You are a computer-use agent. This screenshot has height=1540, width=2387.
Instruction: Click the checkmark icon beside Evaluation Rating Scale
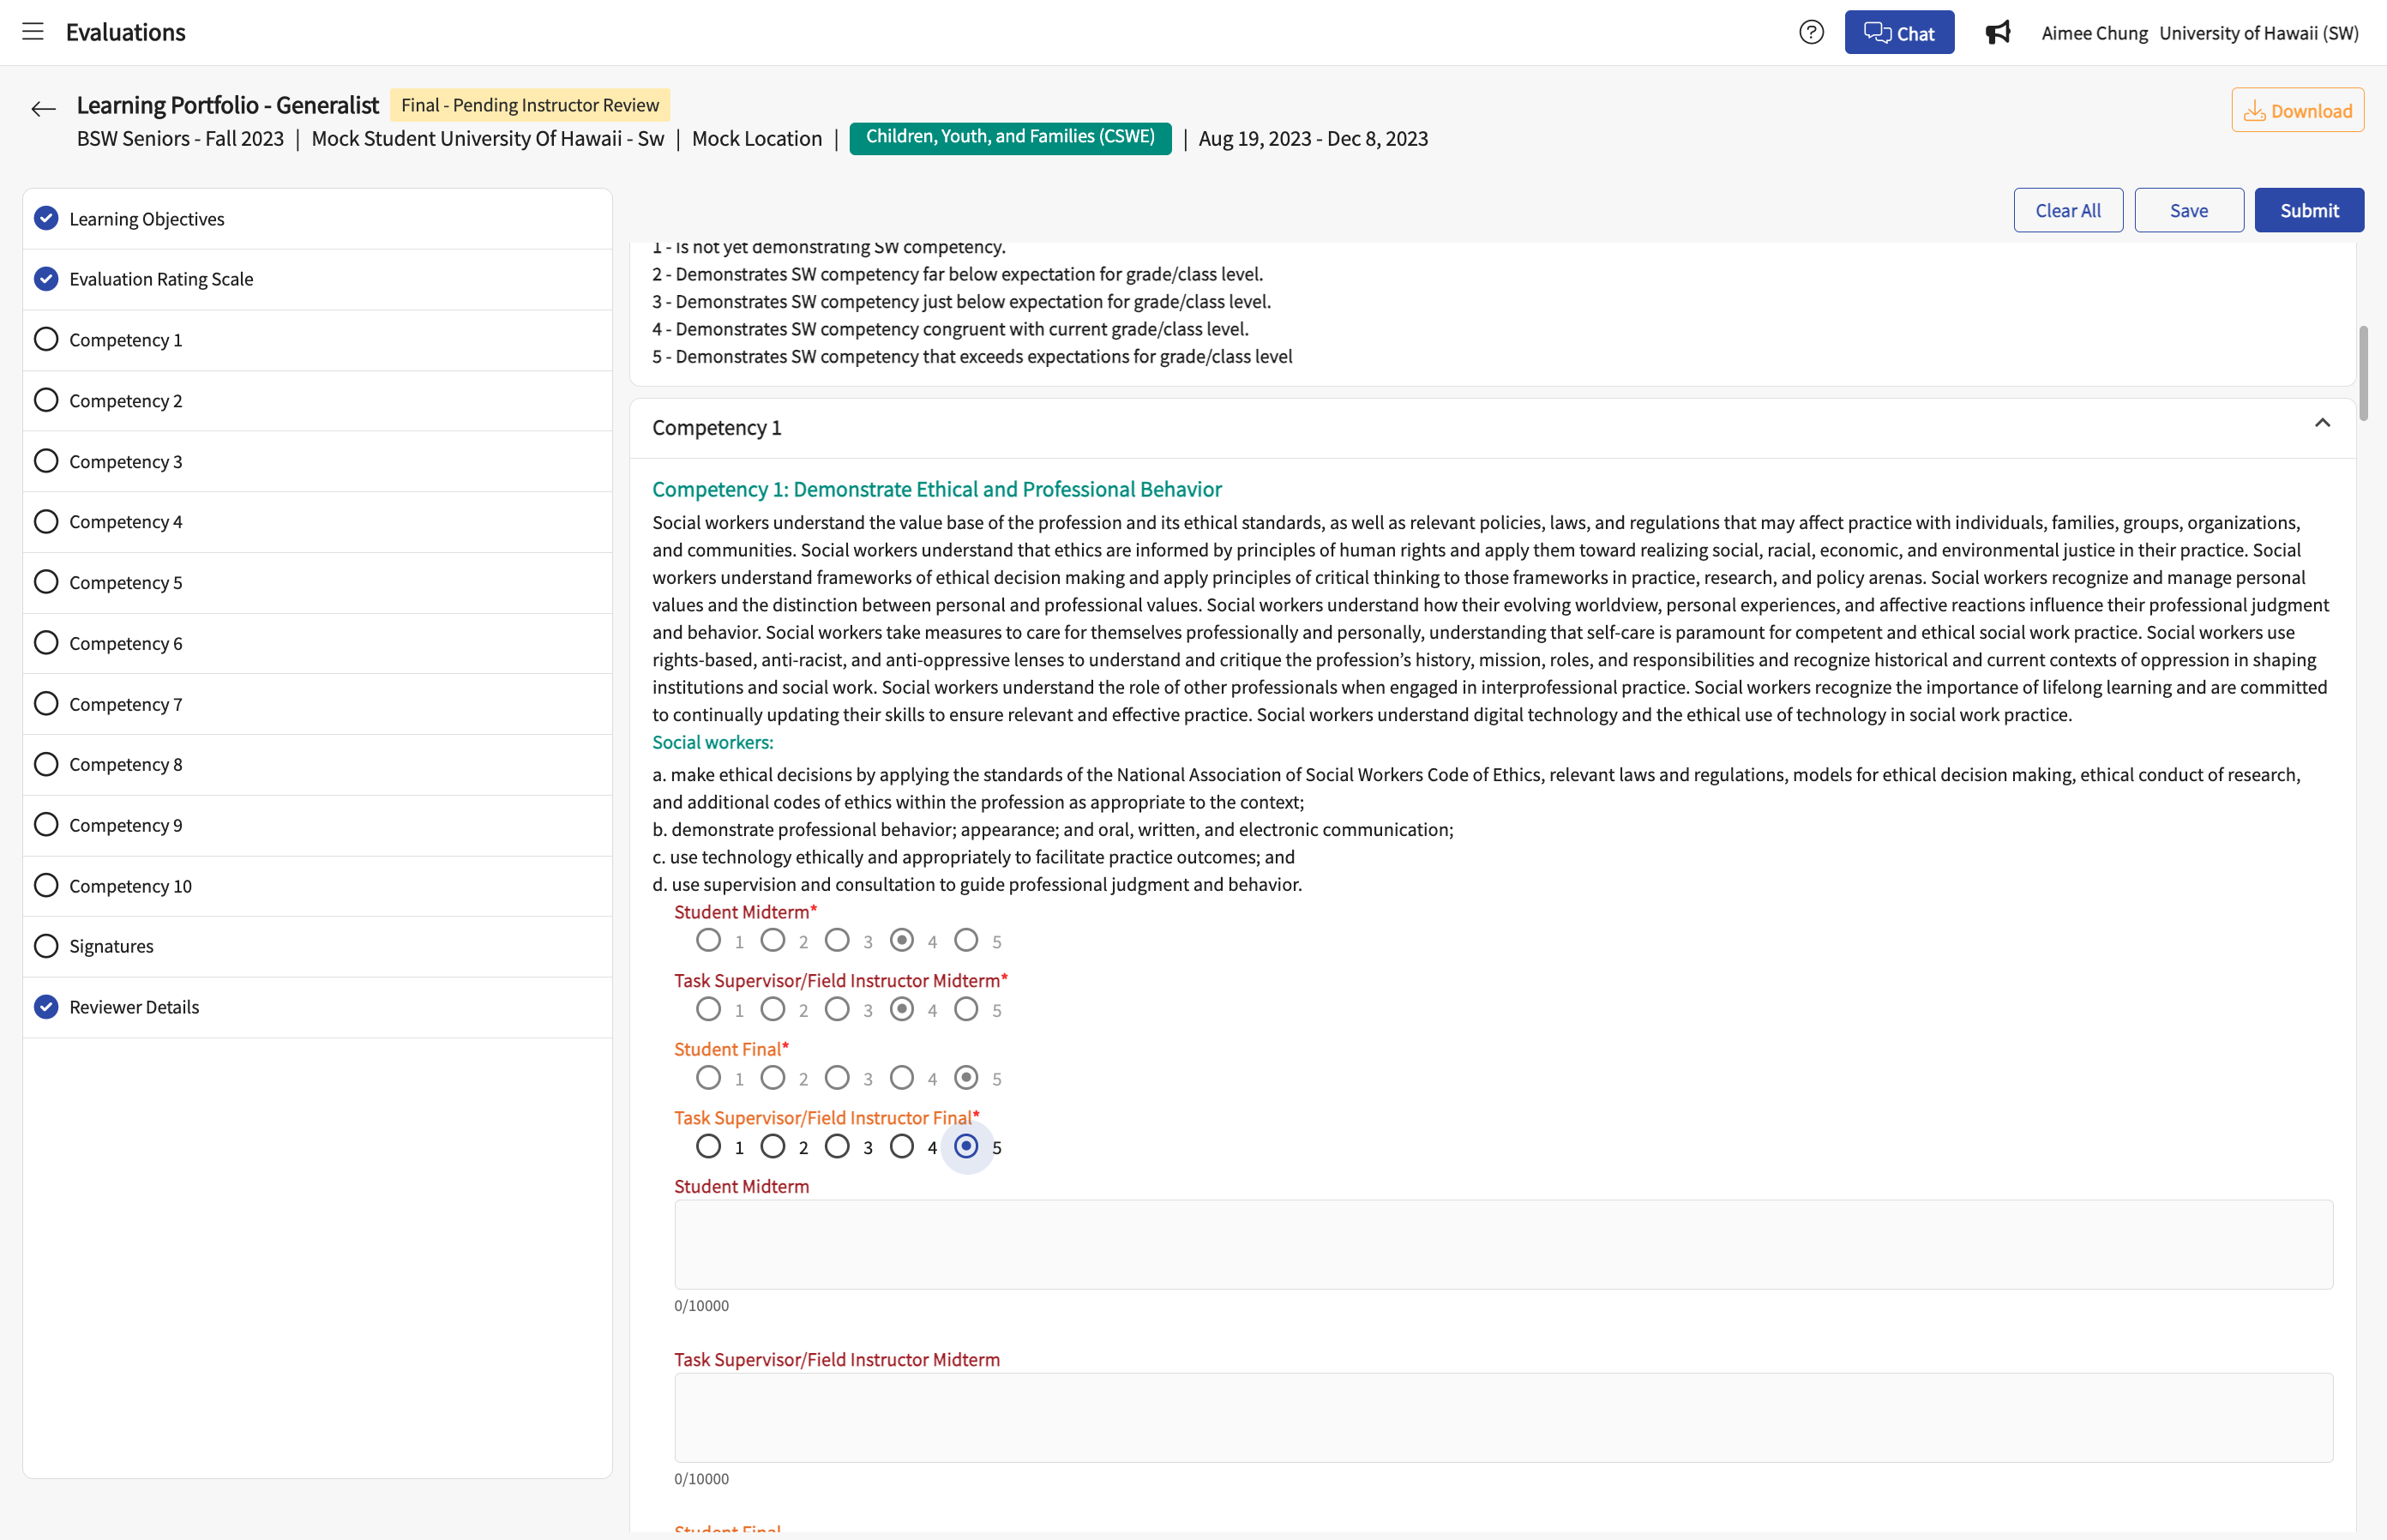(46, 279)
